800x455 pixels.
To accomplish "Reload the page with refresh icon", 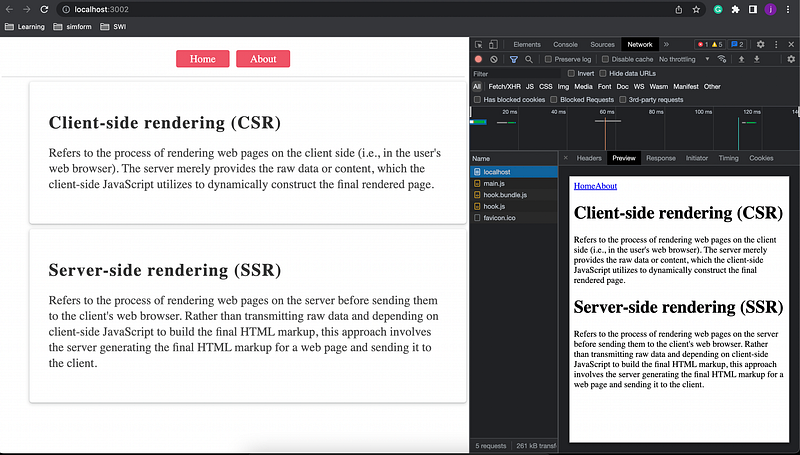I will pyautogui.click(x=44, y=9).
